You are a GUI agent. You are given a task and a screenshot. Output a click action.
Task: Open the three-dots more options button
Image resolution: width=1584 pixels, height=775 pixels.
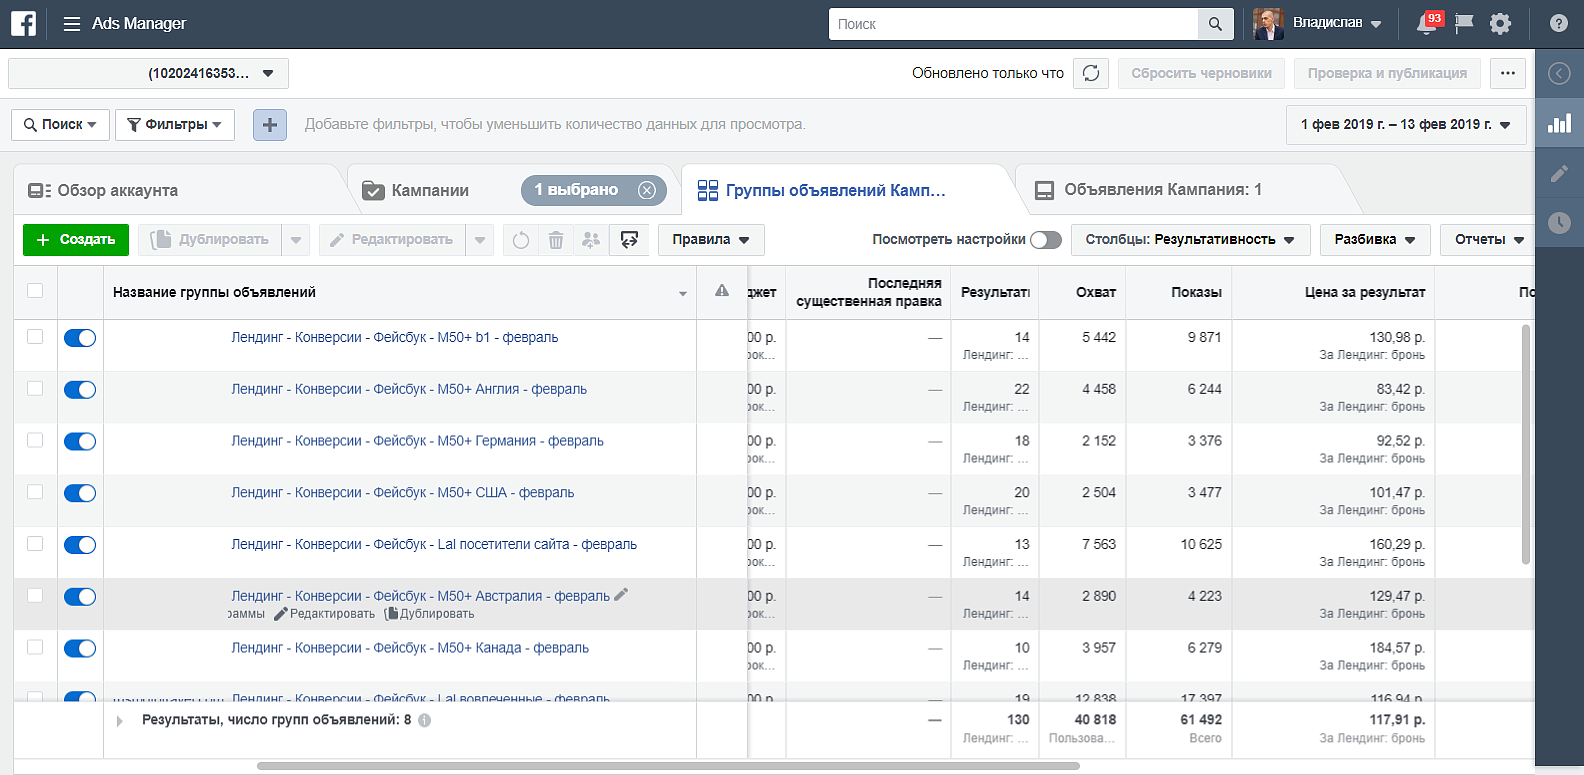(1508, 73)
